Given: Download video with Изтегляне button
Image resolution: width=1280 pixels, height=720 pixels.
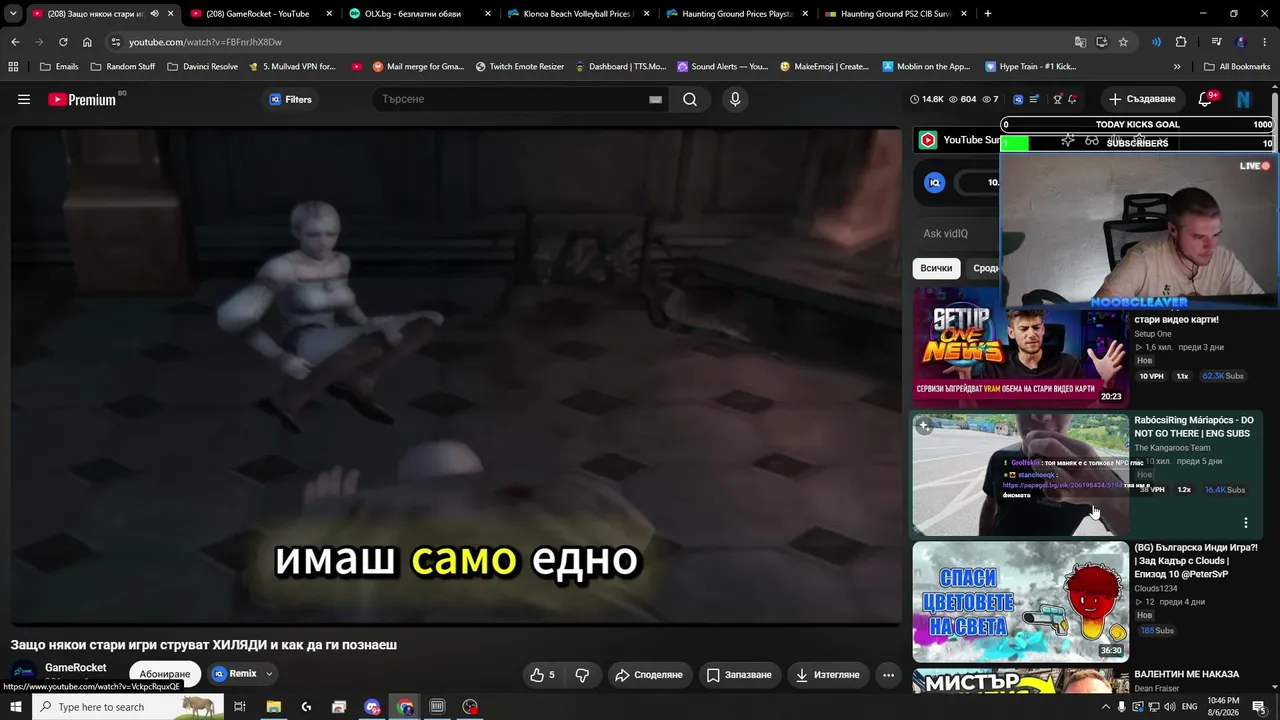Looking at the screenshot, I should point(827,675).
